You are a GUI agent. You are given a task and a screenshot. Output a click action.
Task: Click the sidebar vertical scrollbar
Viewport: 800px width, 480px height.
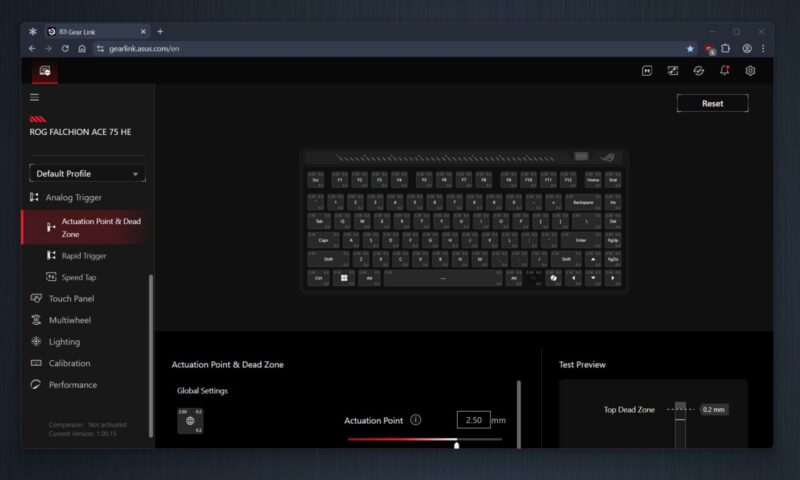pos(151,356)
